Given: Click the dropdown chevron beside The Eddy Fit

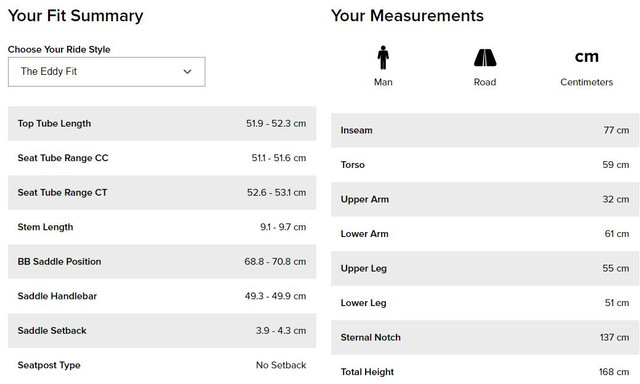Looking at the screenshot, I should point(187,72).
